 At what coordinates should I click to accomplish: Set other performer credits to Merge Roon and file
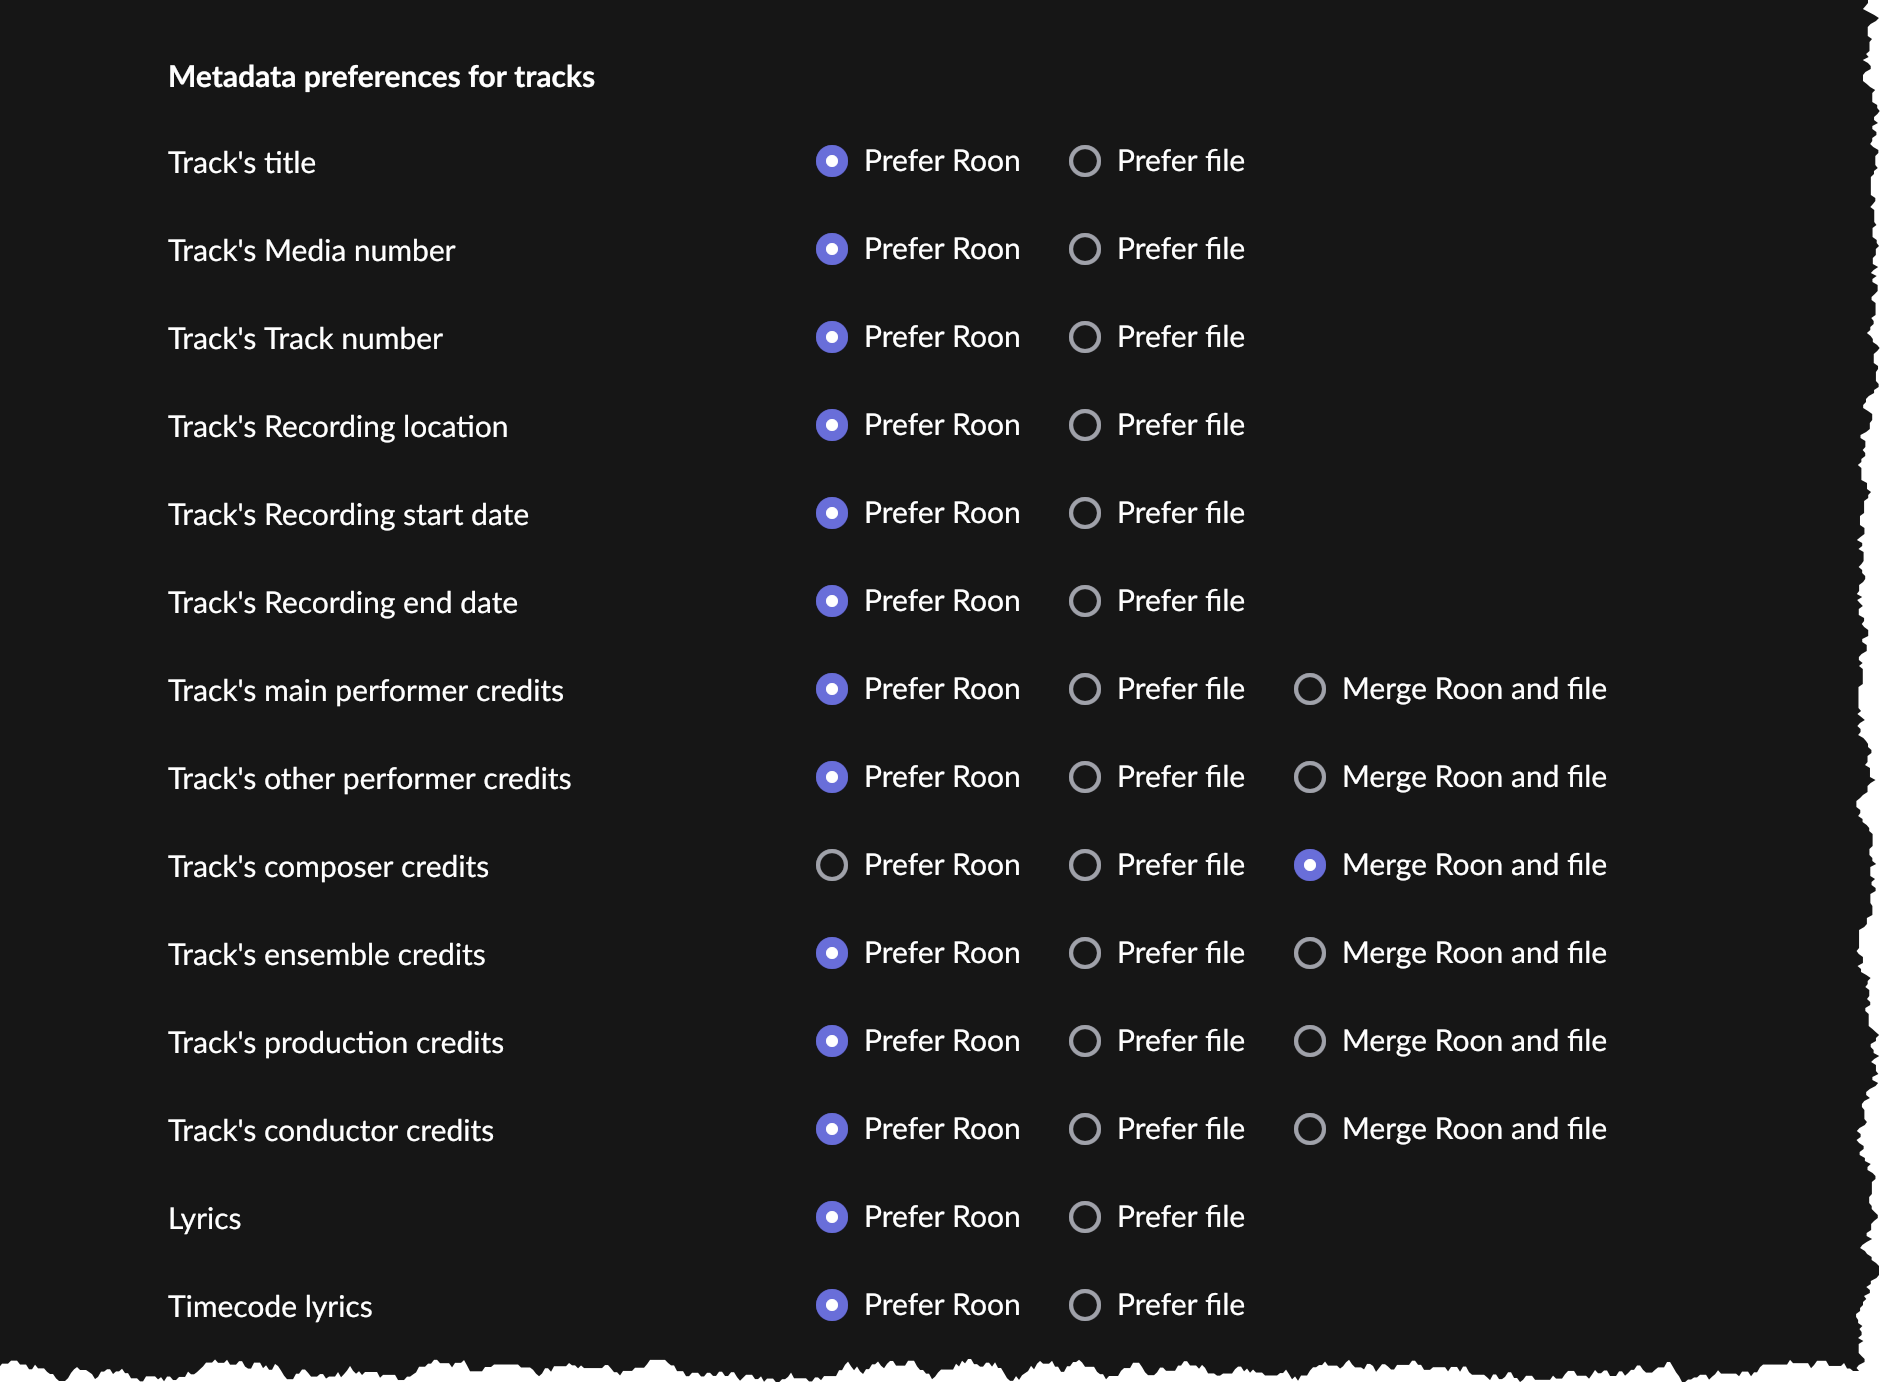click(x=1310, y=777)
